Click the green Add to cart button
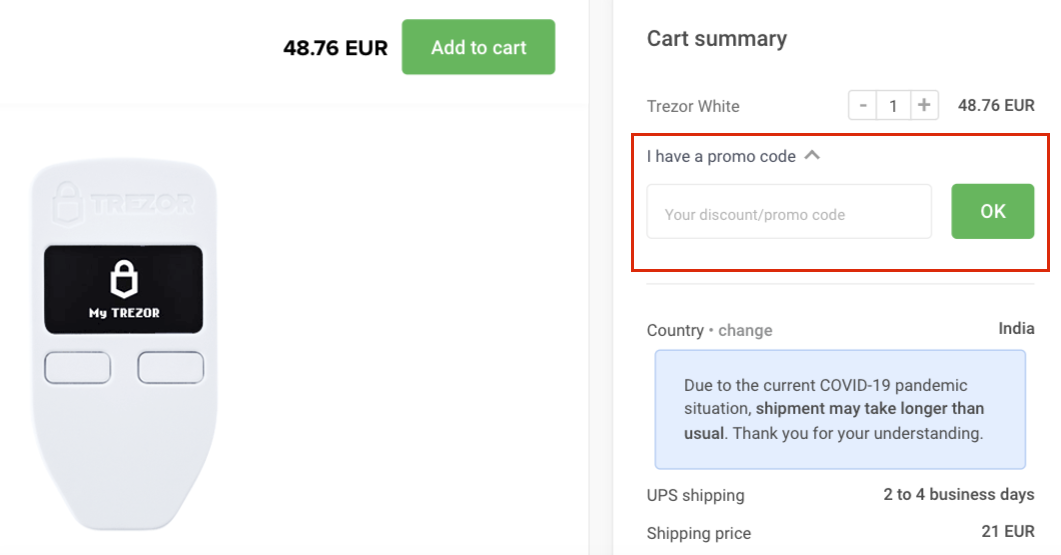 [x=478, y=47]
